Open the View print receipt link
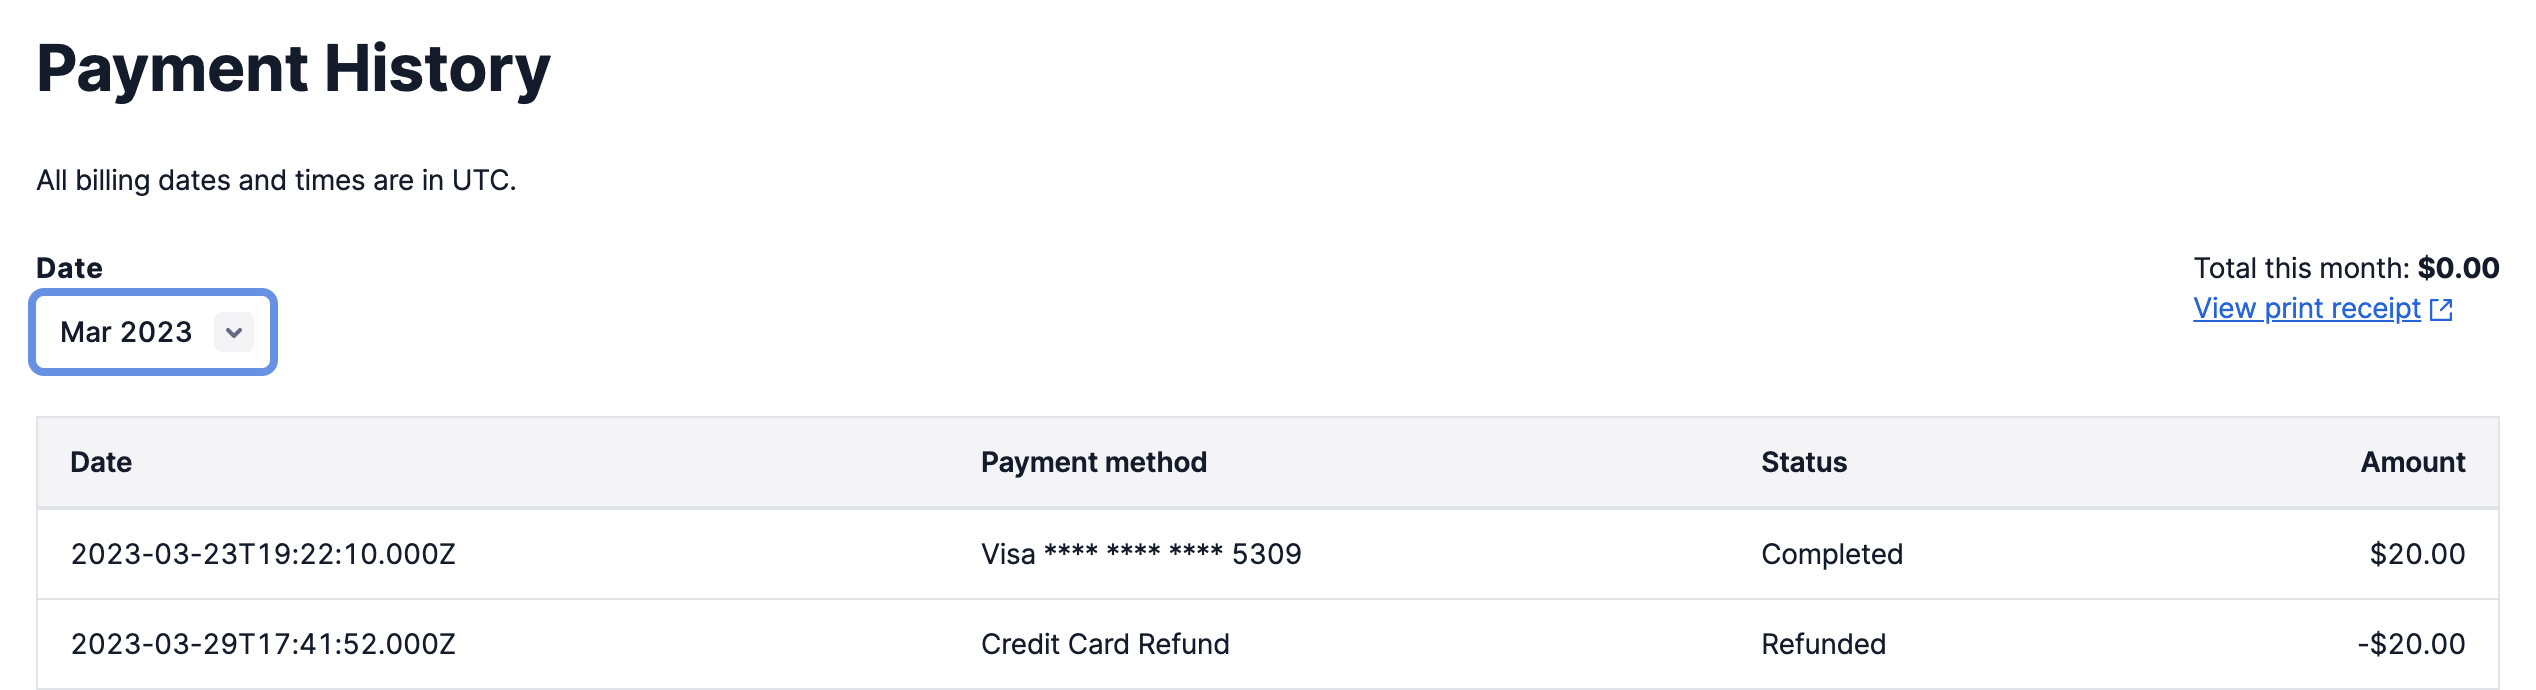The image size is (2536, 690). pos(2307,308)
